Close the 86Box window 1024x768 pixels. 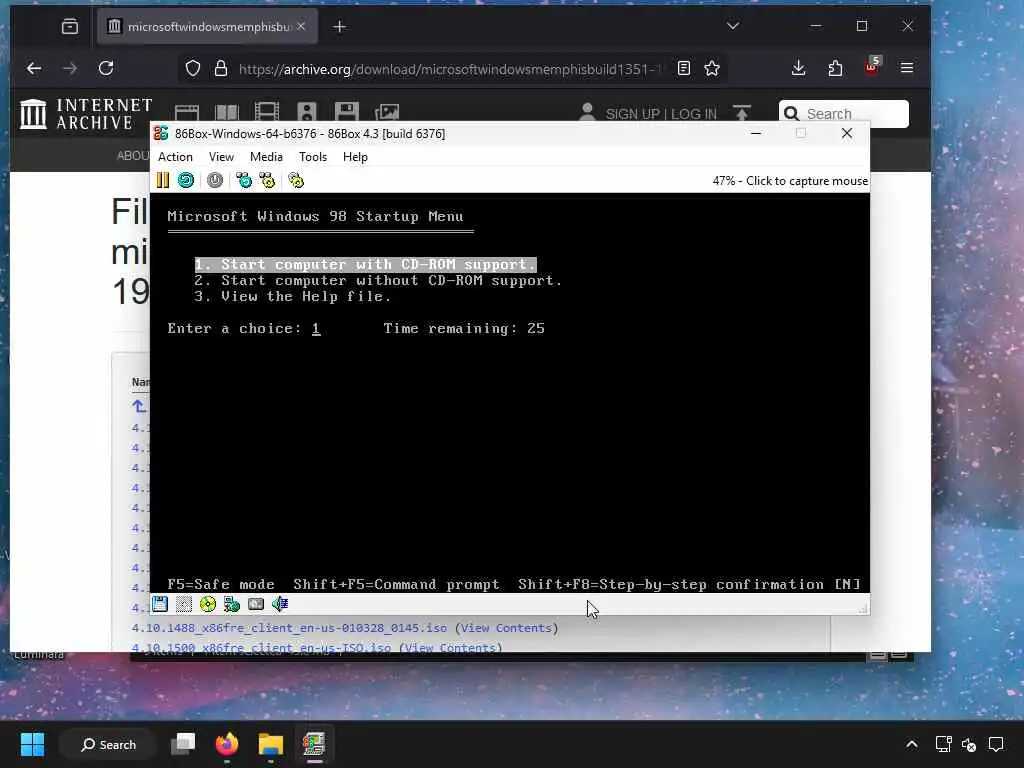coord(847,133)
